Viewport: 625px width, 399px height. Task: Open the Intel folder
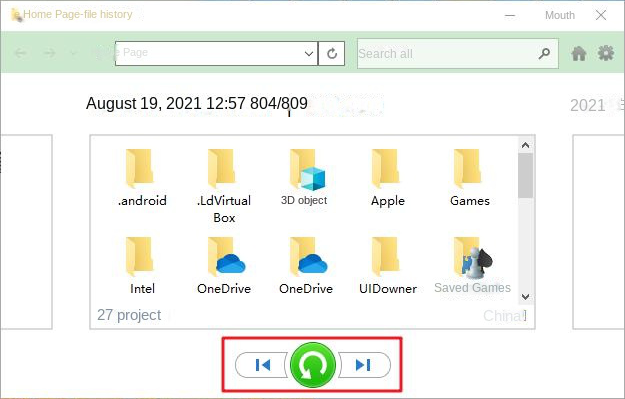click(142, 265)
